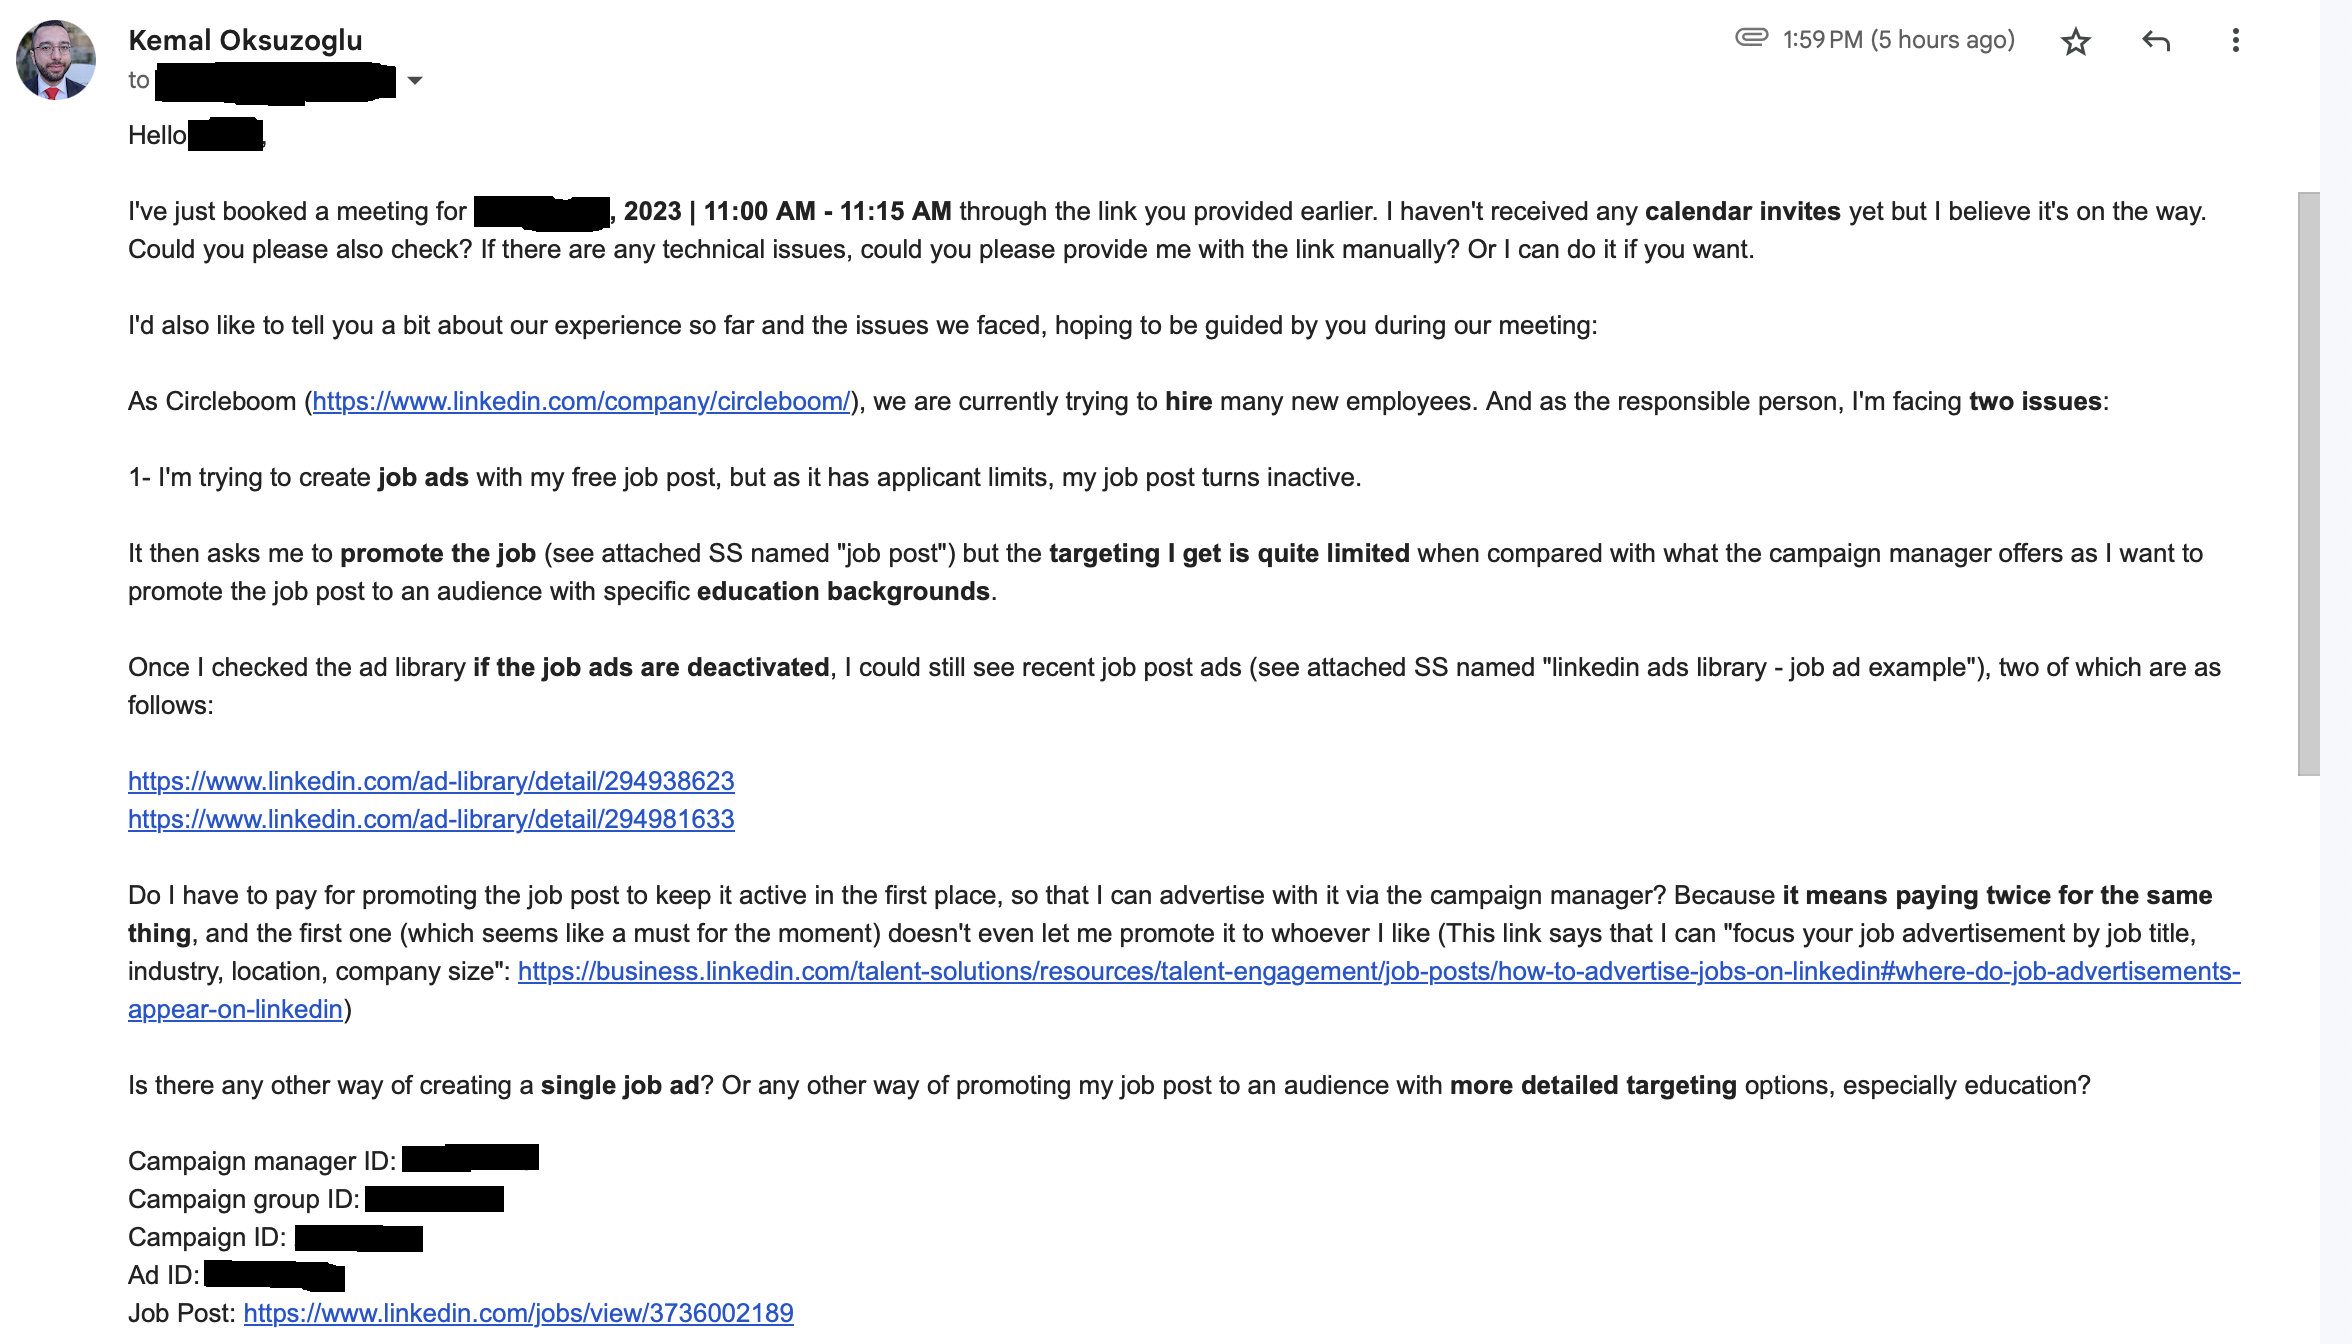Click the redacted Campaign ID value
This screenshot has width=2352, height=1344.
pyautogui.click(x=358, y=1238)
